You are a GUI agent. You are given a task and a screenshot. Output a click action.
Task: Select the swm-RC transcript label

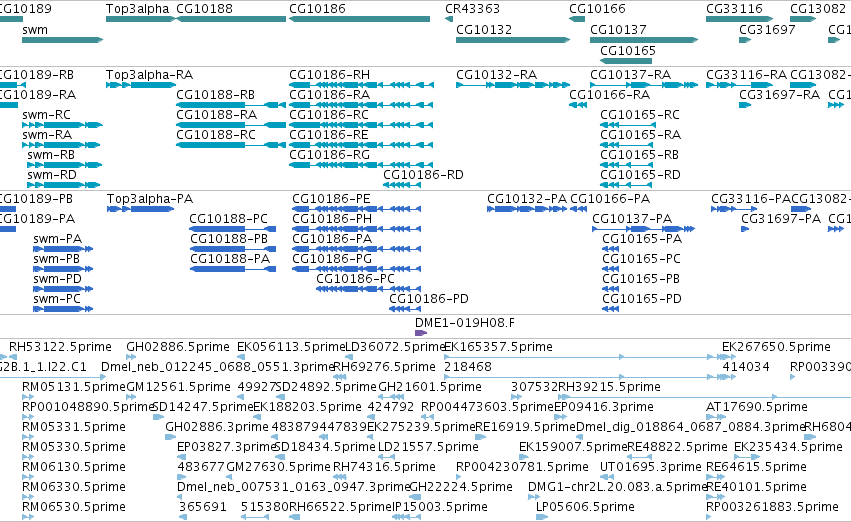[46, 115]
